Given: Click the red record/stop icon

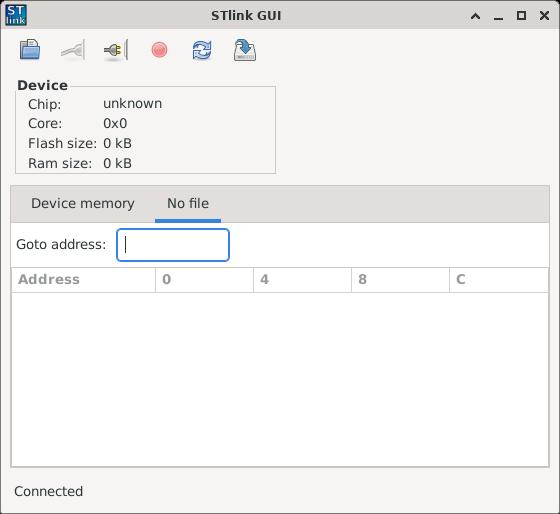Looking at the screenshot, I should [159, 50].
